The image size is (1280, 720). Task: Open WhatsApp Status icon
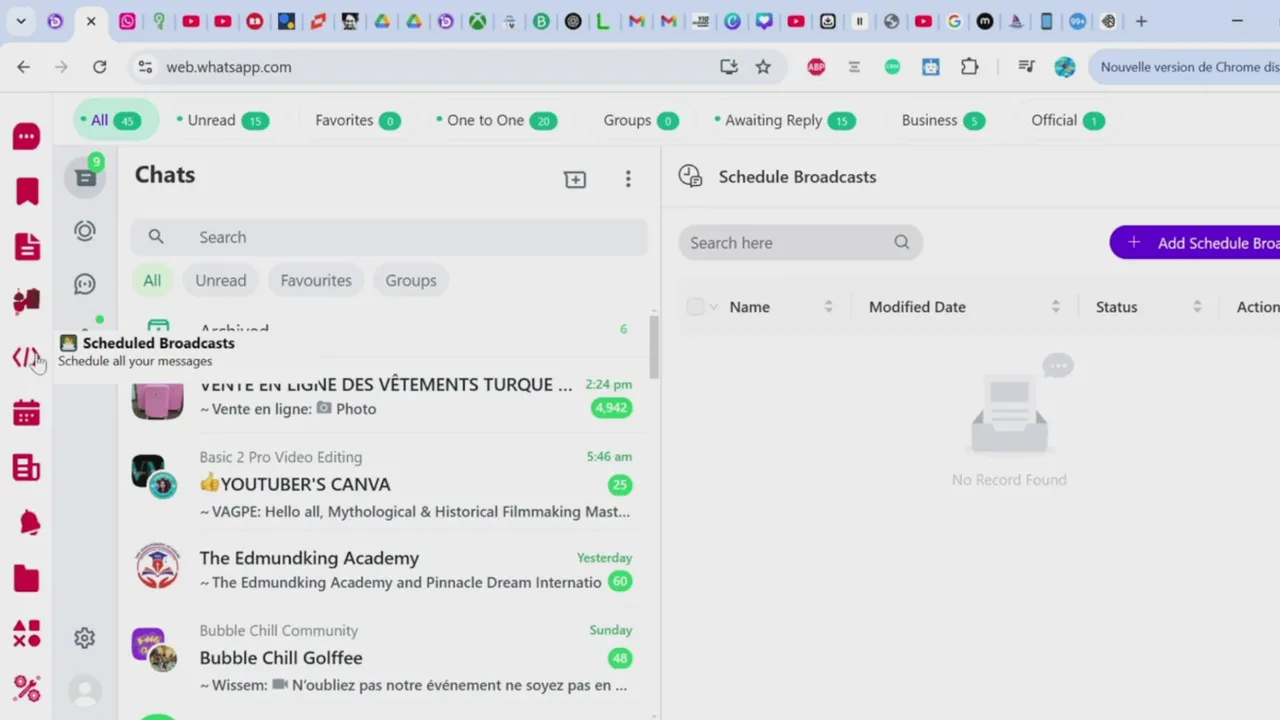tap(85, 231)
